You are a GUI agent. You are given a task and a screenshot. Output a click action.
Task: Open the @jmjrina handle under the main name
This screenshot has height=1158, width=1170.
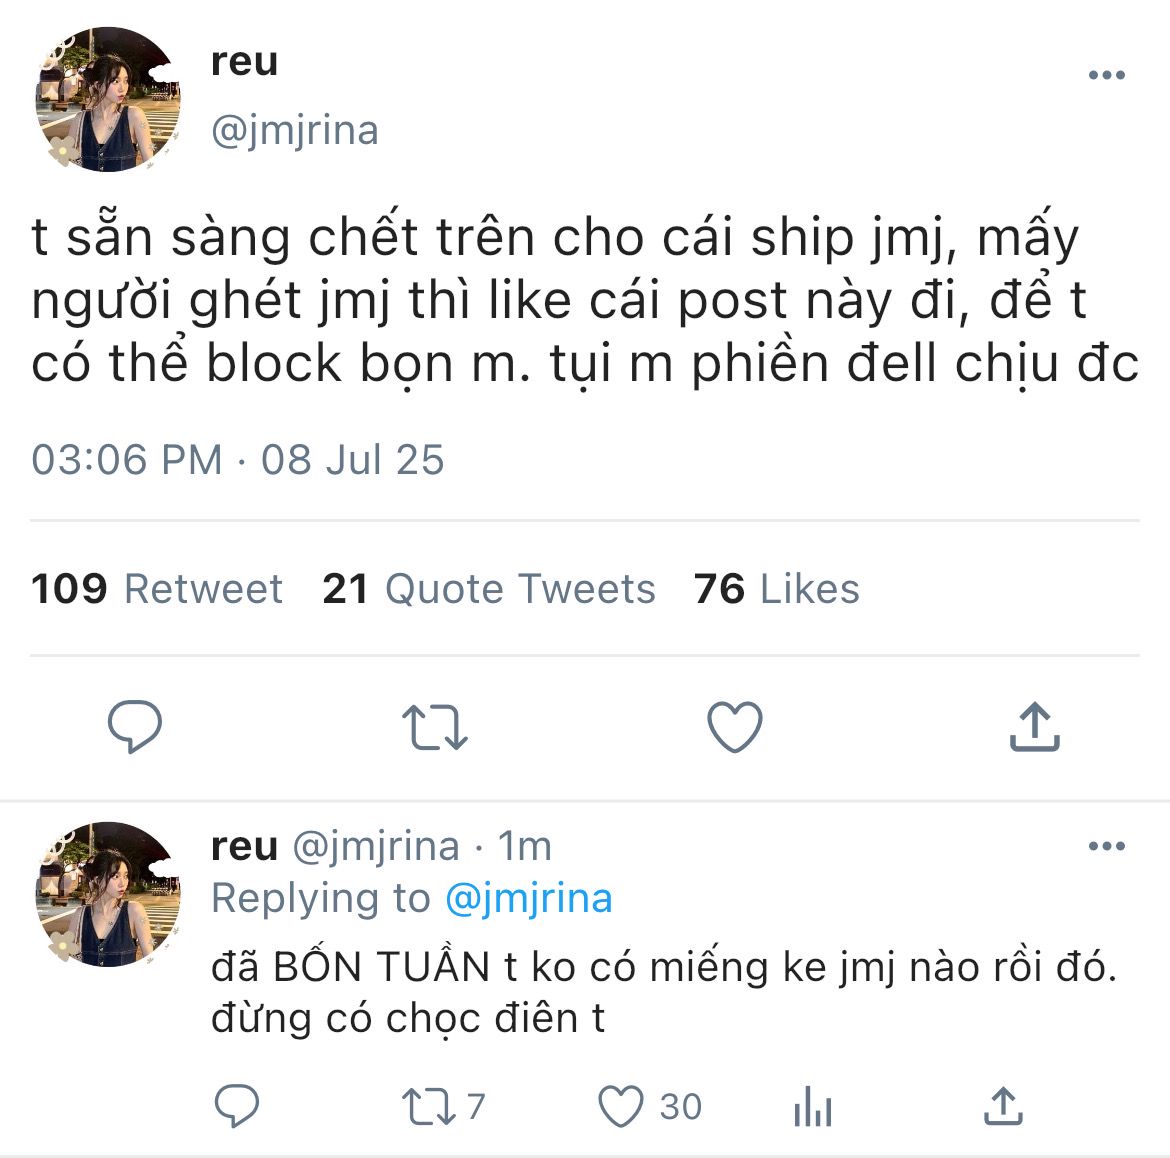point(295,131)
